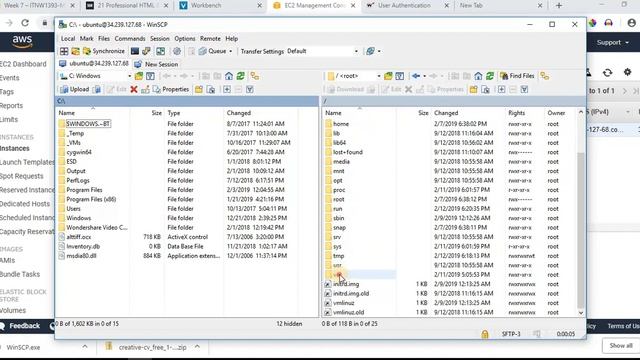Click the Instances link in AWS sidebar
The image size is (640, 360).
[x=15, y=148]
